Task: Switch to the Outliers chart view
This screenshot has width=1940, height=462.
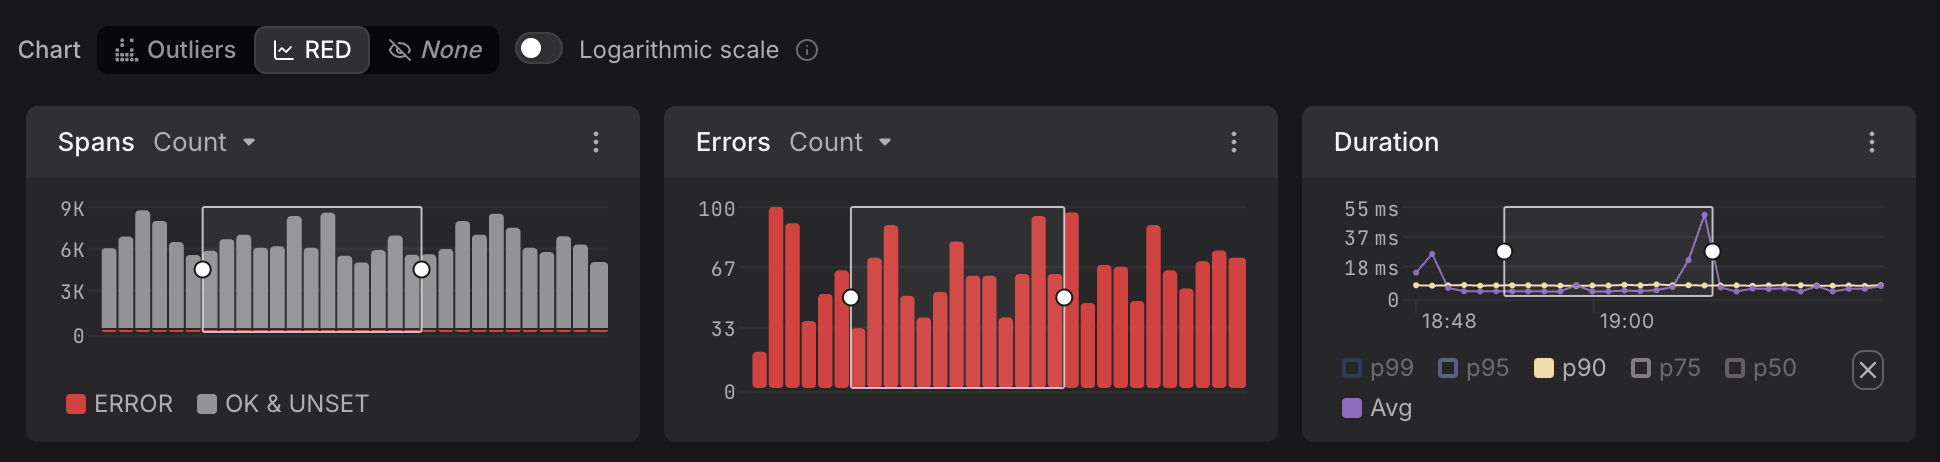Action: 176,50
